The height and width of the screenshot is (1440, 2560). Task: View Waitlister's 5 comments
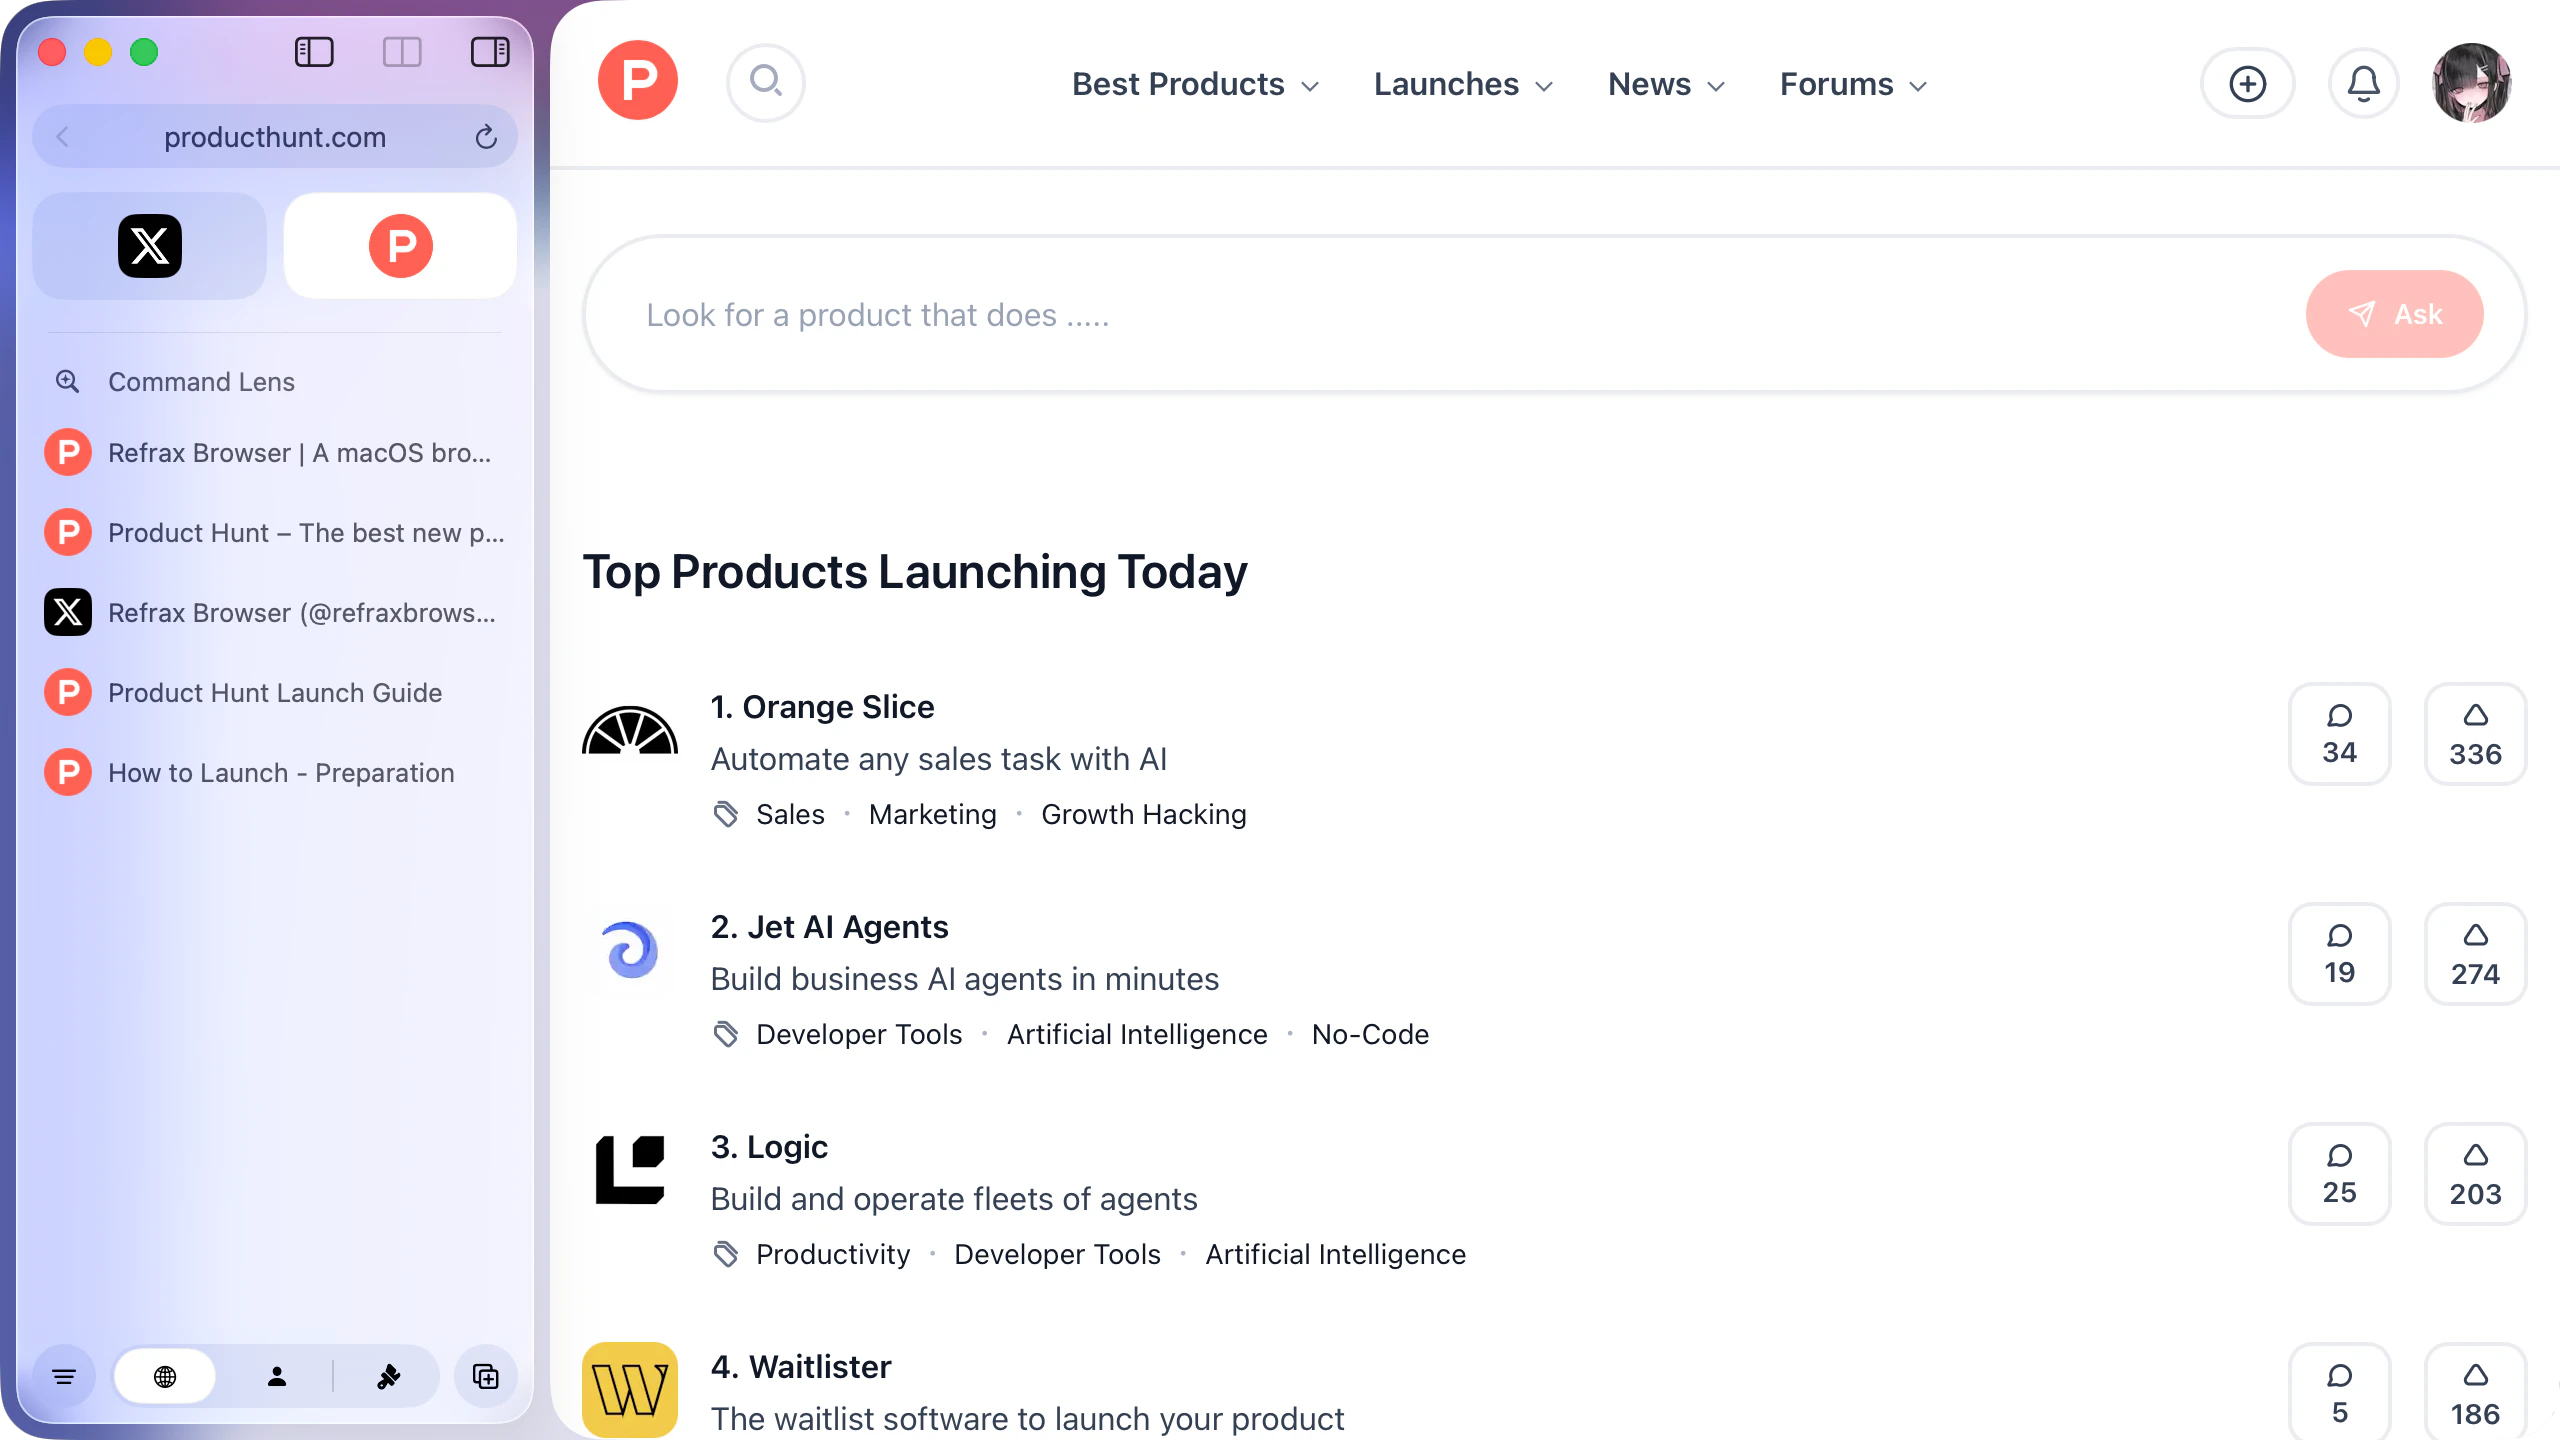[x=2340, y=1392]
